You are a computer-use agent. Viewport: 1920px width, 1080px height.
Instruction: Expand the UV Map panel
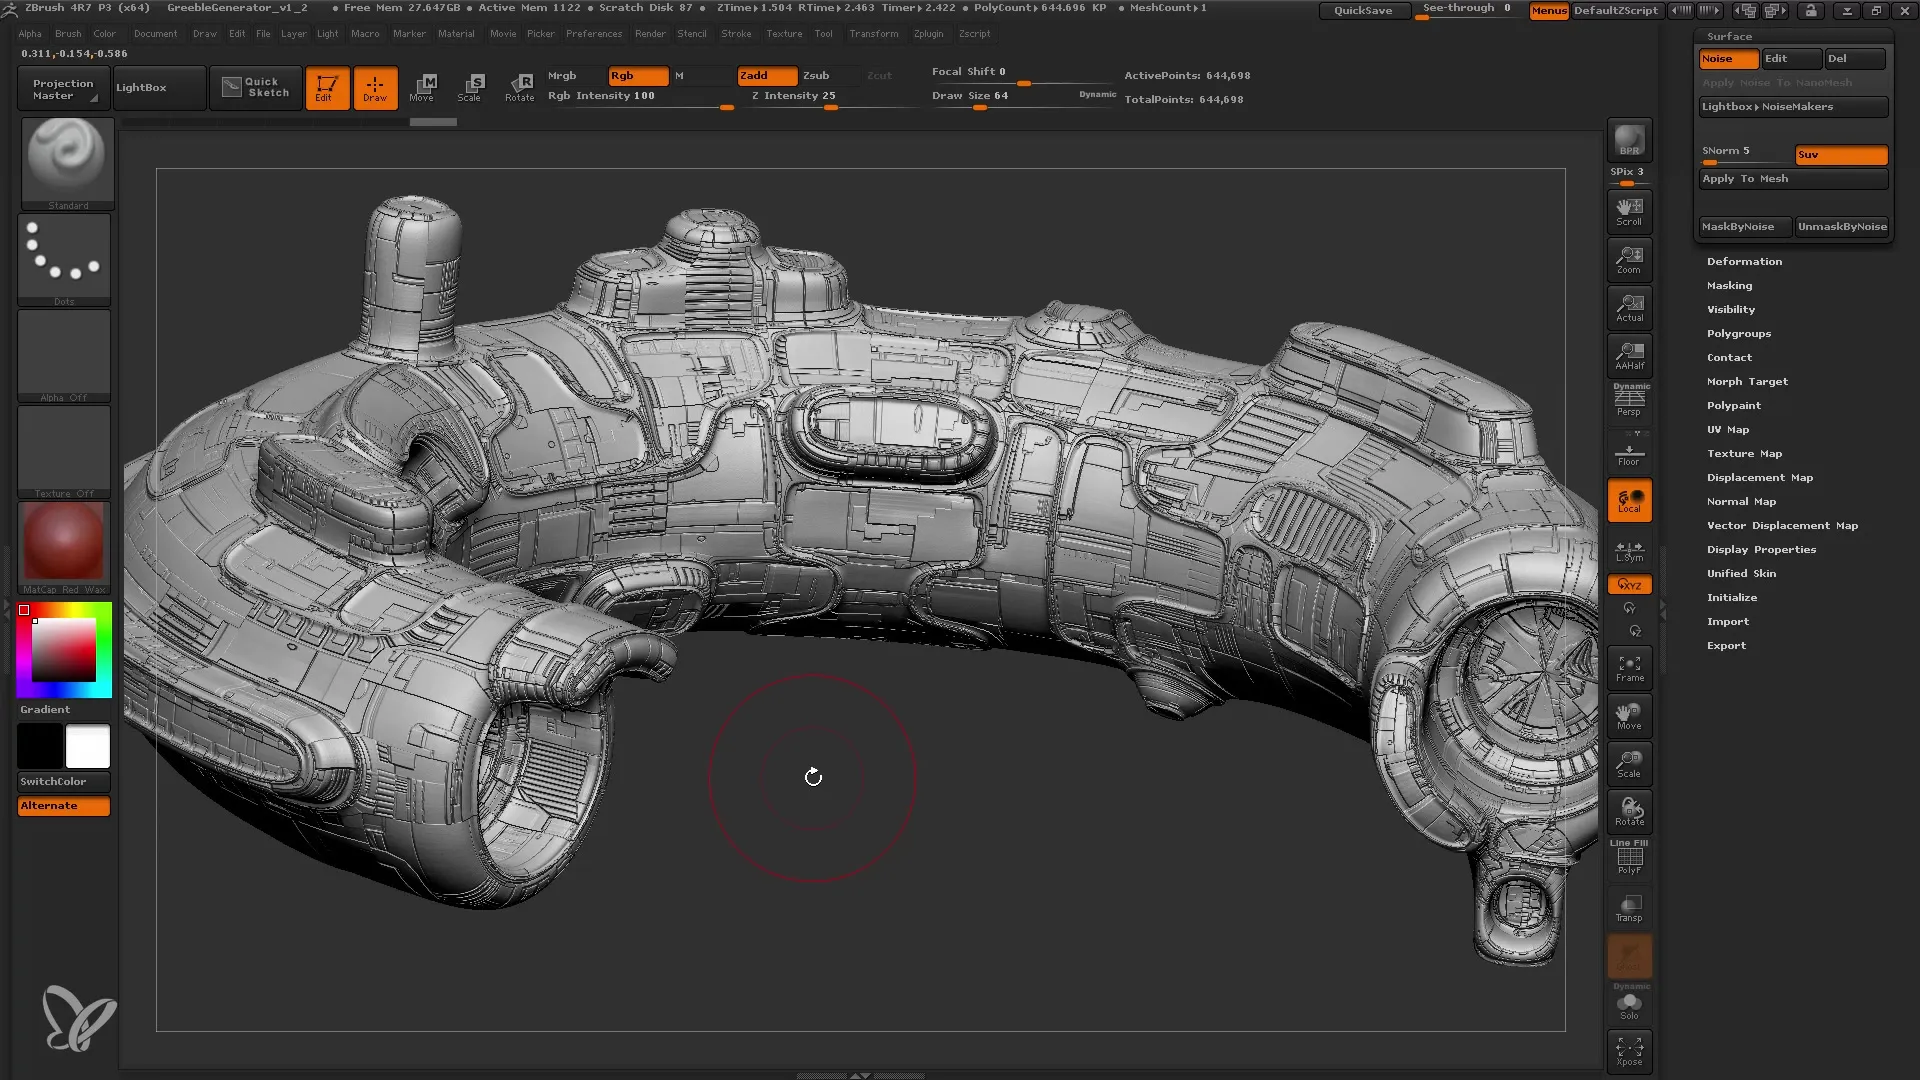point(1727,429)
